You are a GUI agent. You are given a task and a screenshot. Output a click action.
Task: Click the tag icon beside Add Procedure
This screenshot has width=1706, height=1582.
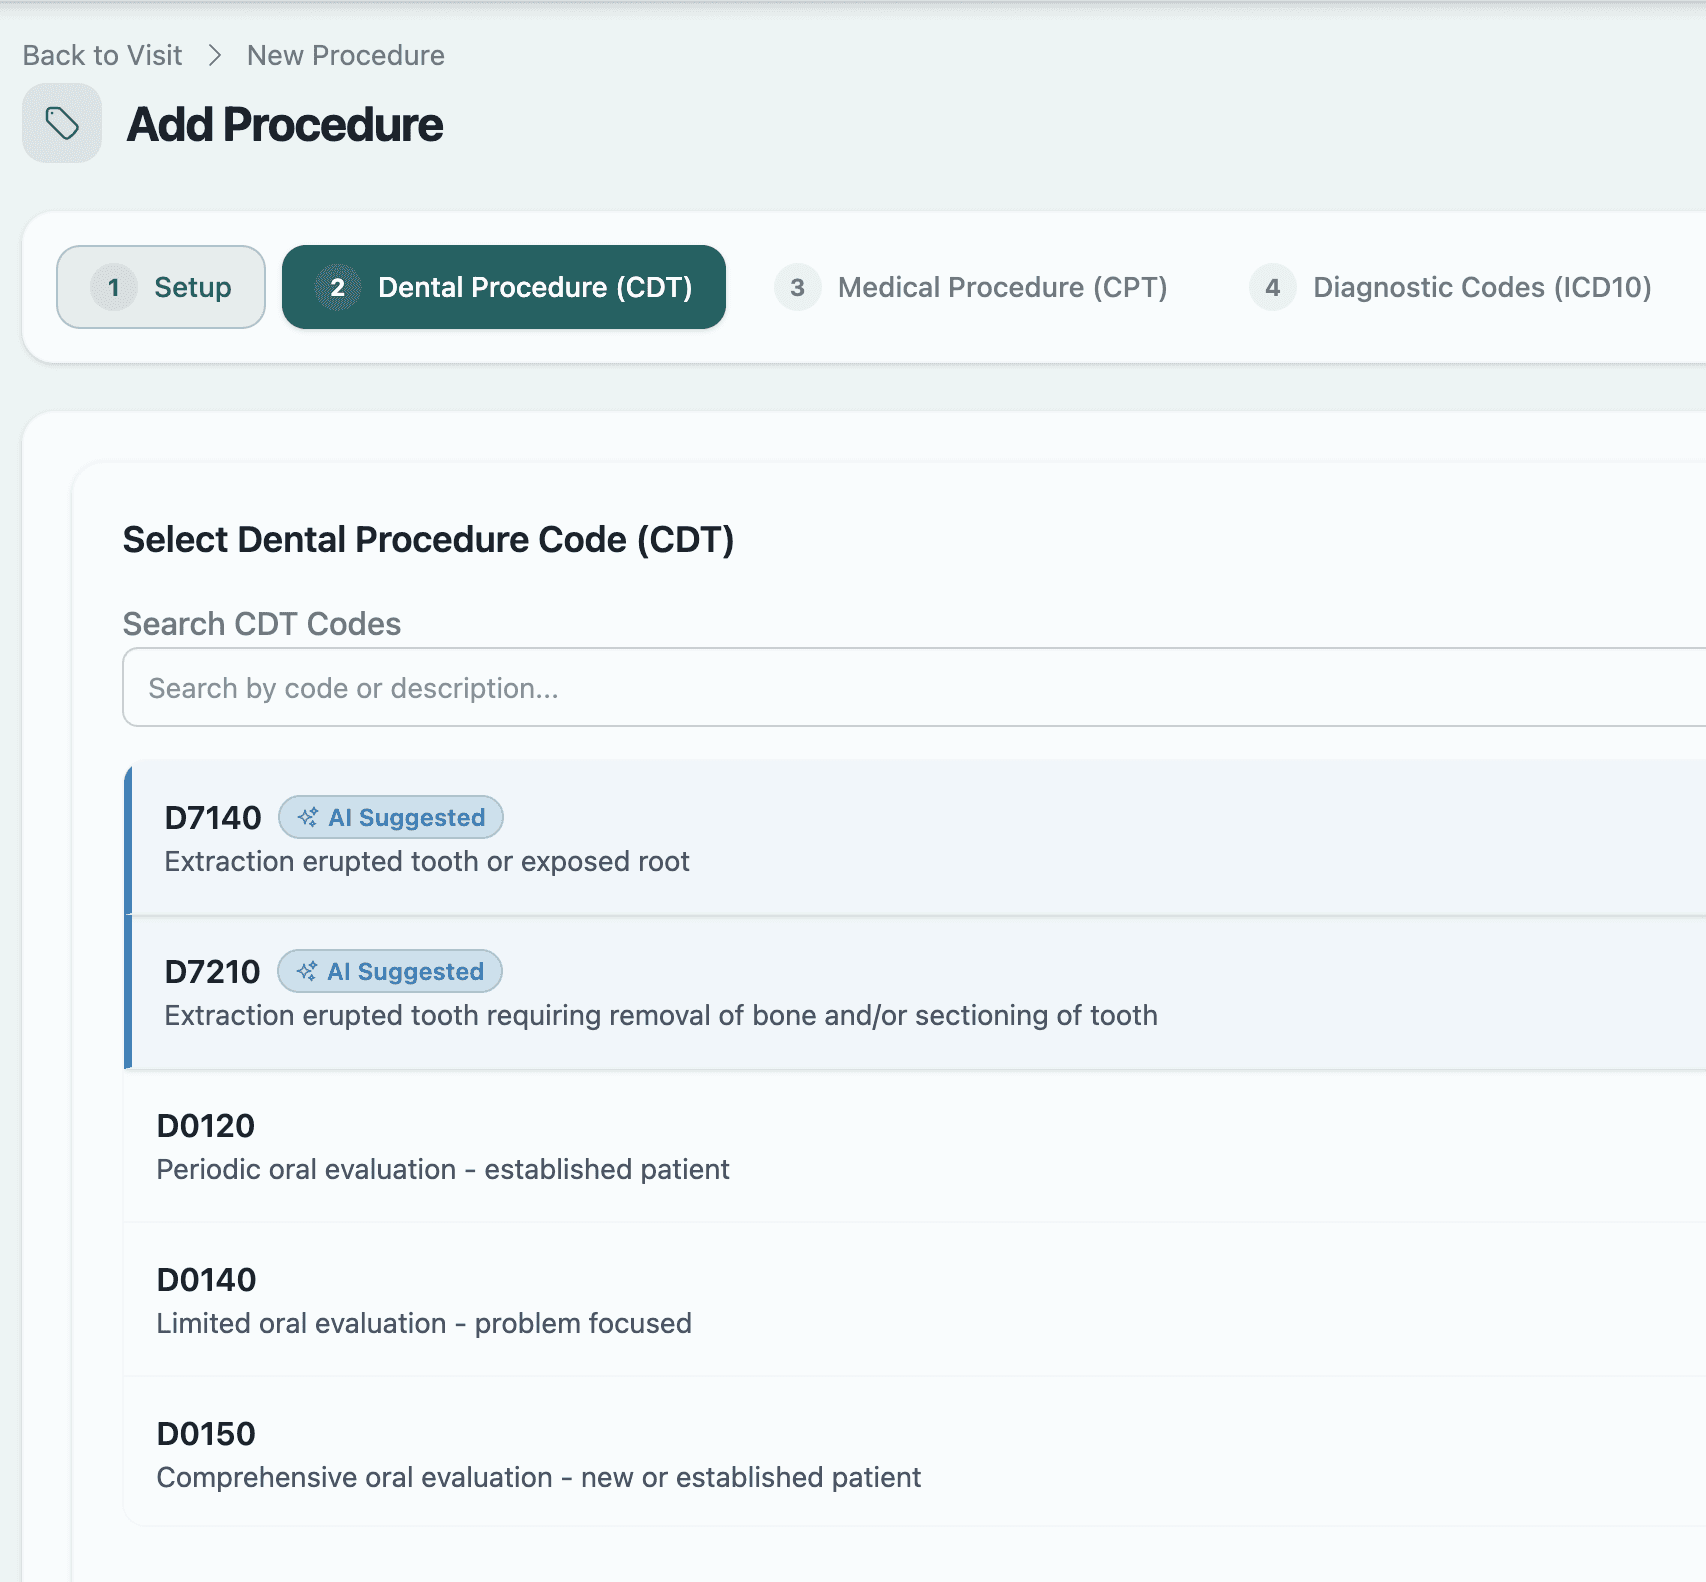(61, 125)
